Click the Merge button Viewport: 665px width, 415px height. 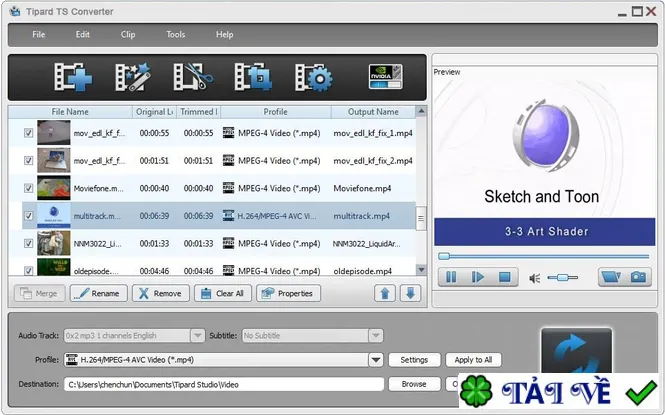pos(39,293)
